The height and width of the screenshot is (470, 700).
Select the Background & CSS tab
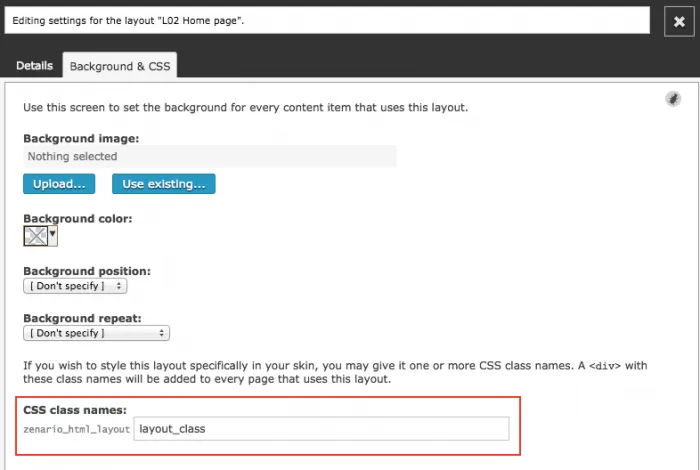pos(120,66)
